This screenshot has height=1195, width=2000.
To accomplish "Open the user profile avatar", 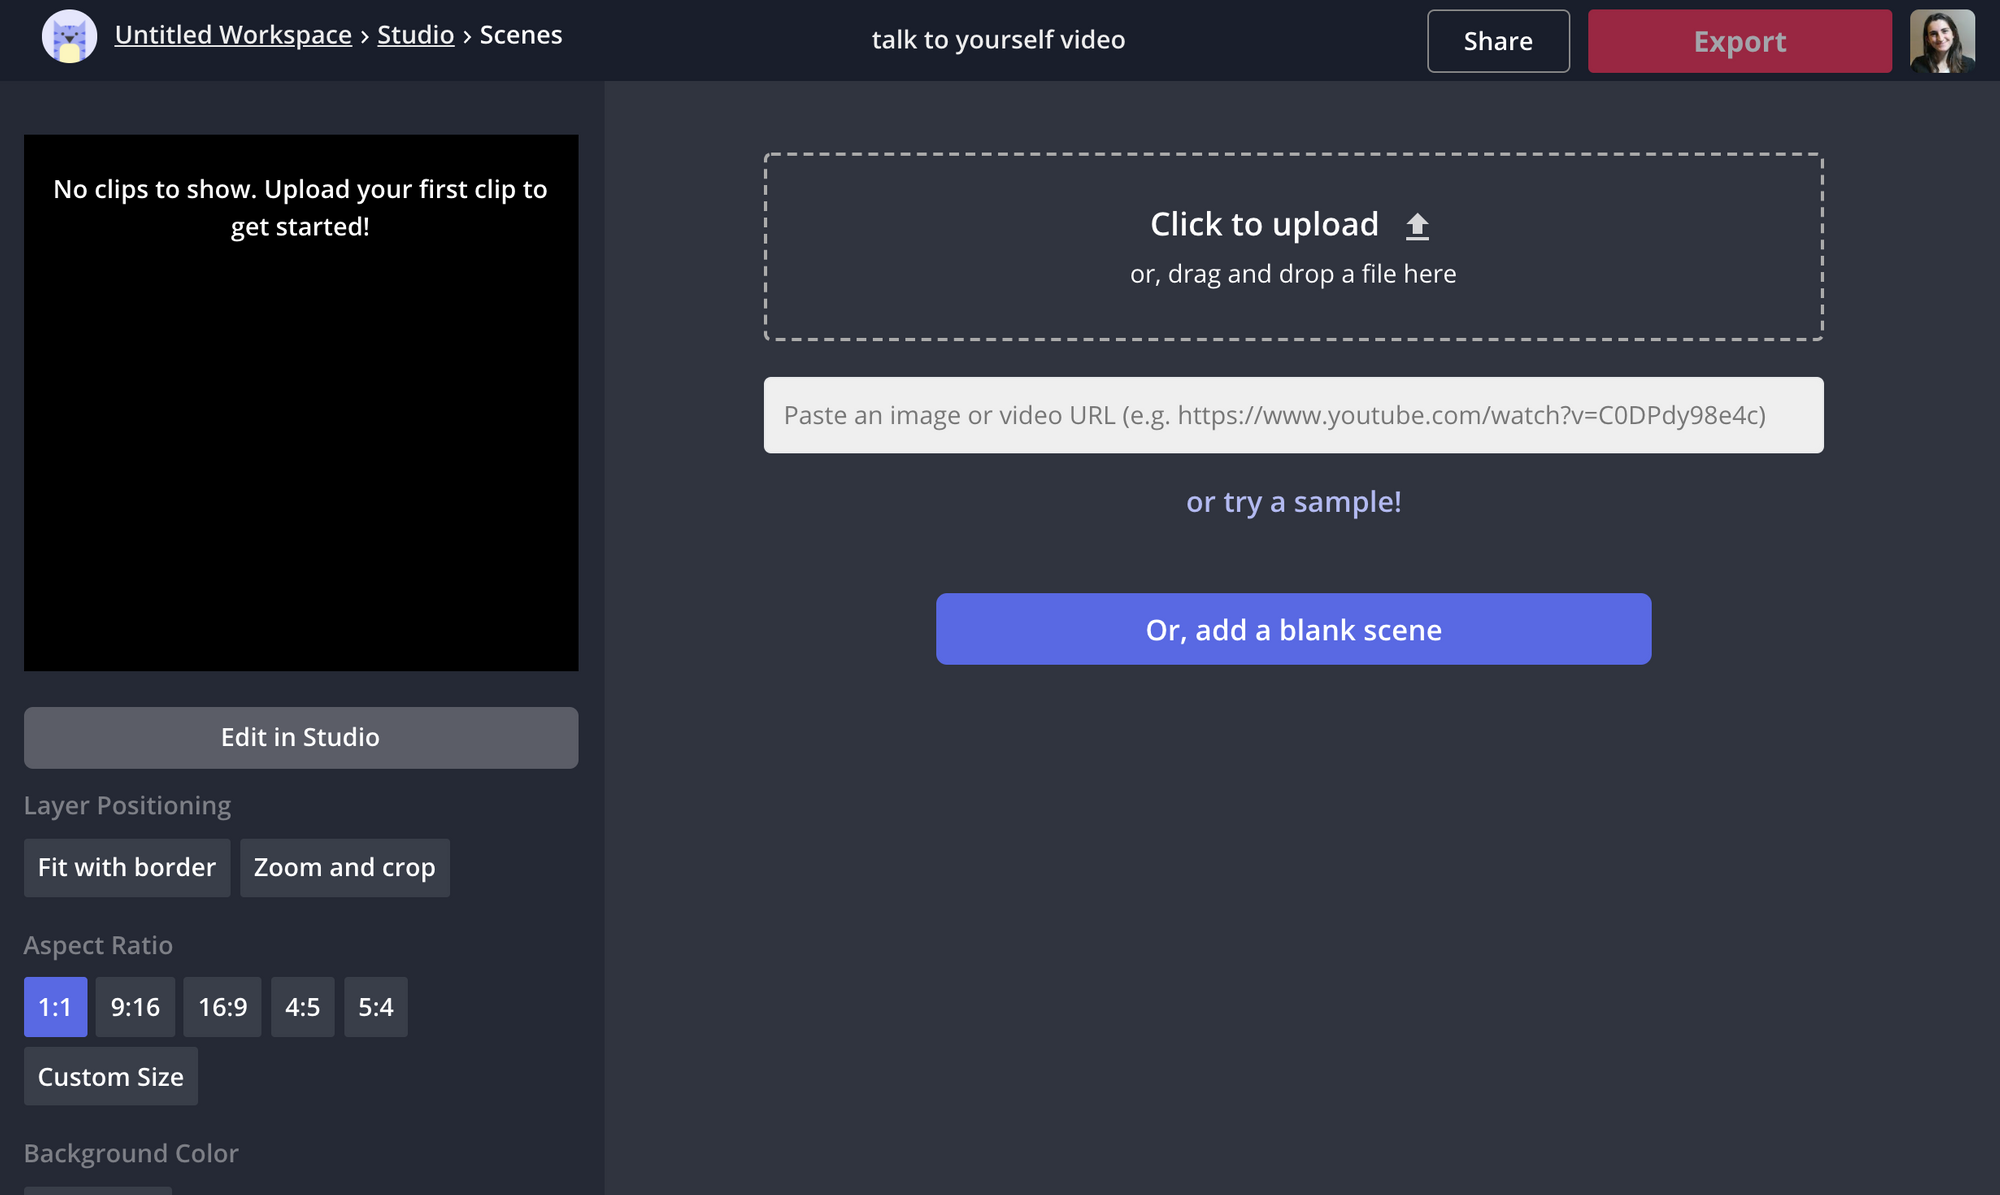I will pos(1941,41).
